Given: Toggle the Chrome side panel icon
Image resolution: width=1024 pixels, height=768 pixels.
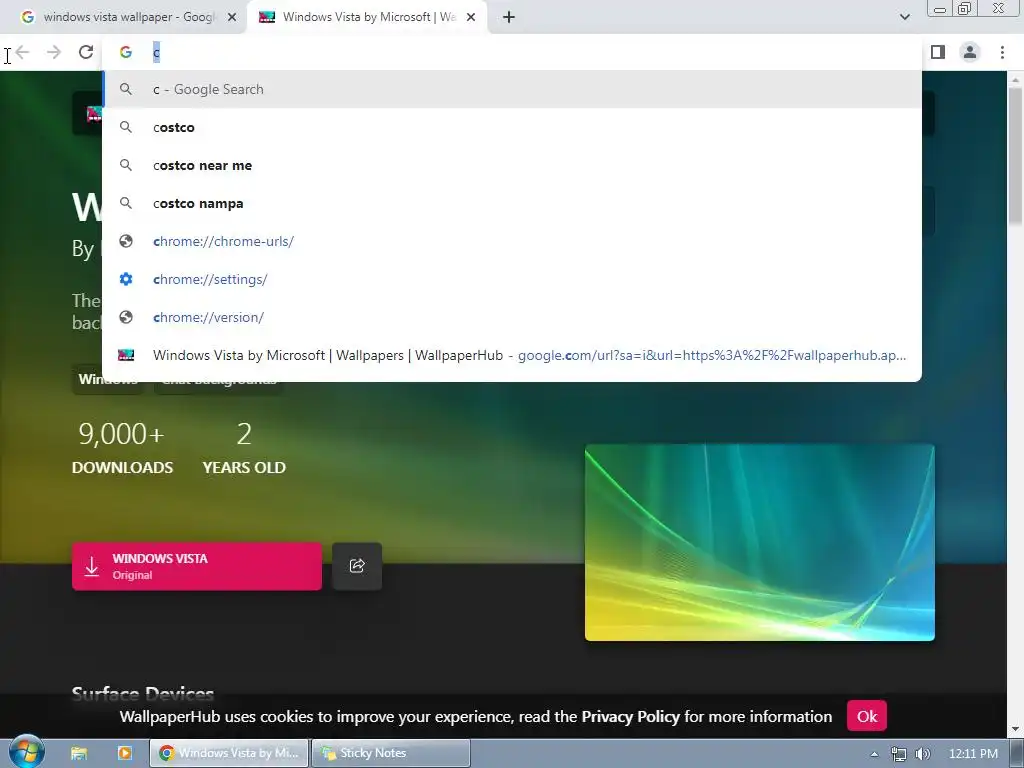Looking at the screenshot, I should [x=938, y=52].
